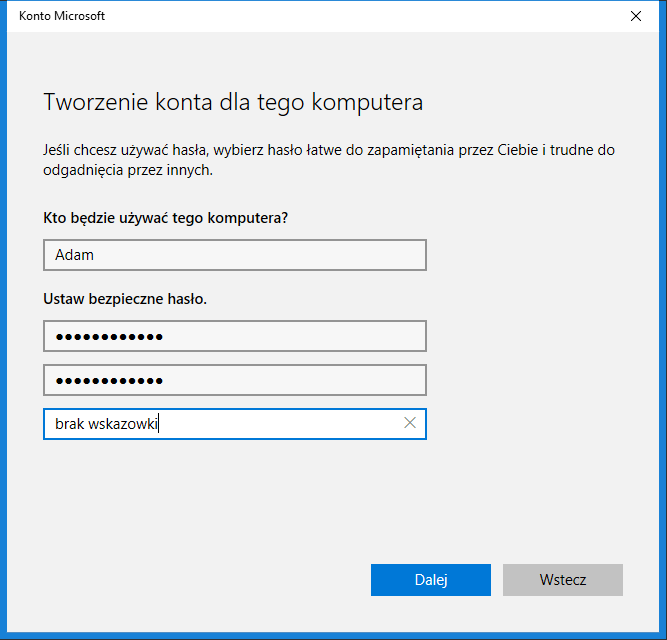Focus the username field containing Adam

235,255
